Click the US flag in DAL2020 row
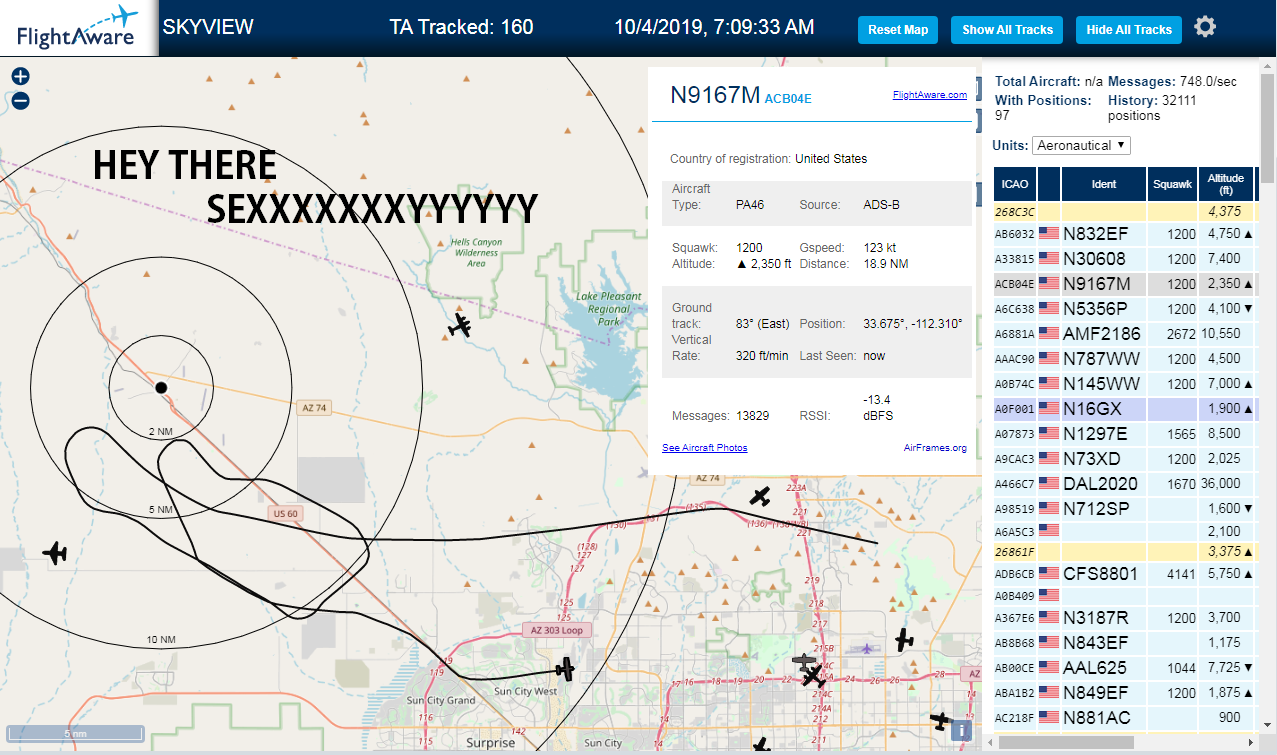1277x755 pixels. point(1049,484)
